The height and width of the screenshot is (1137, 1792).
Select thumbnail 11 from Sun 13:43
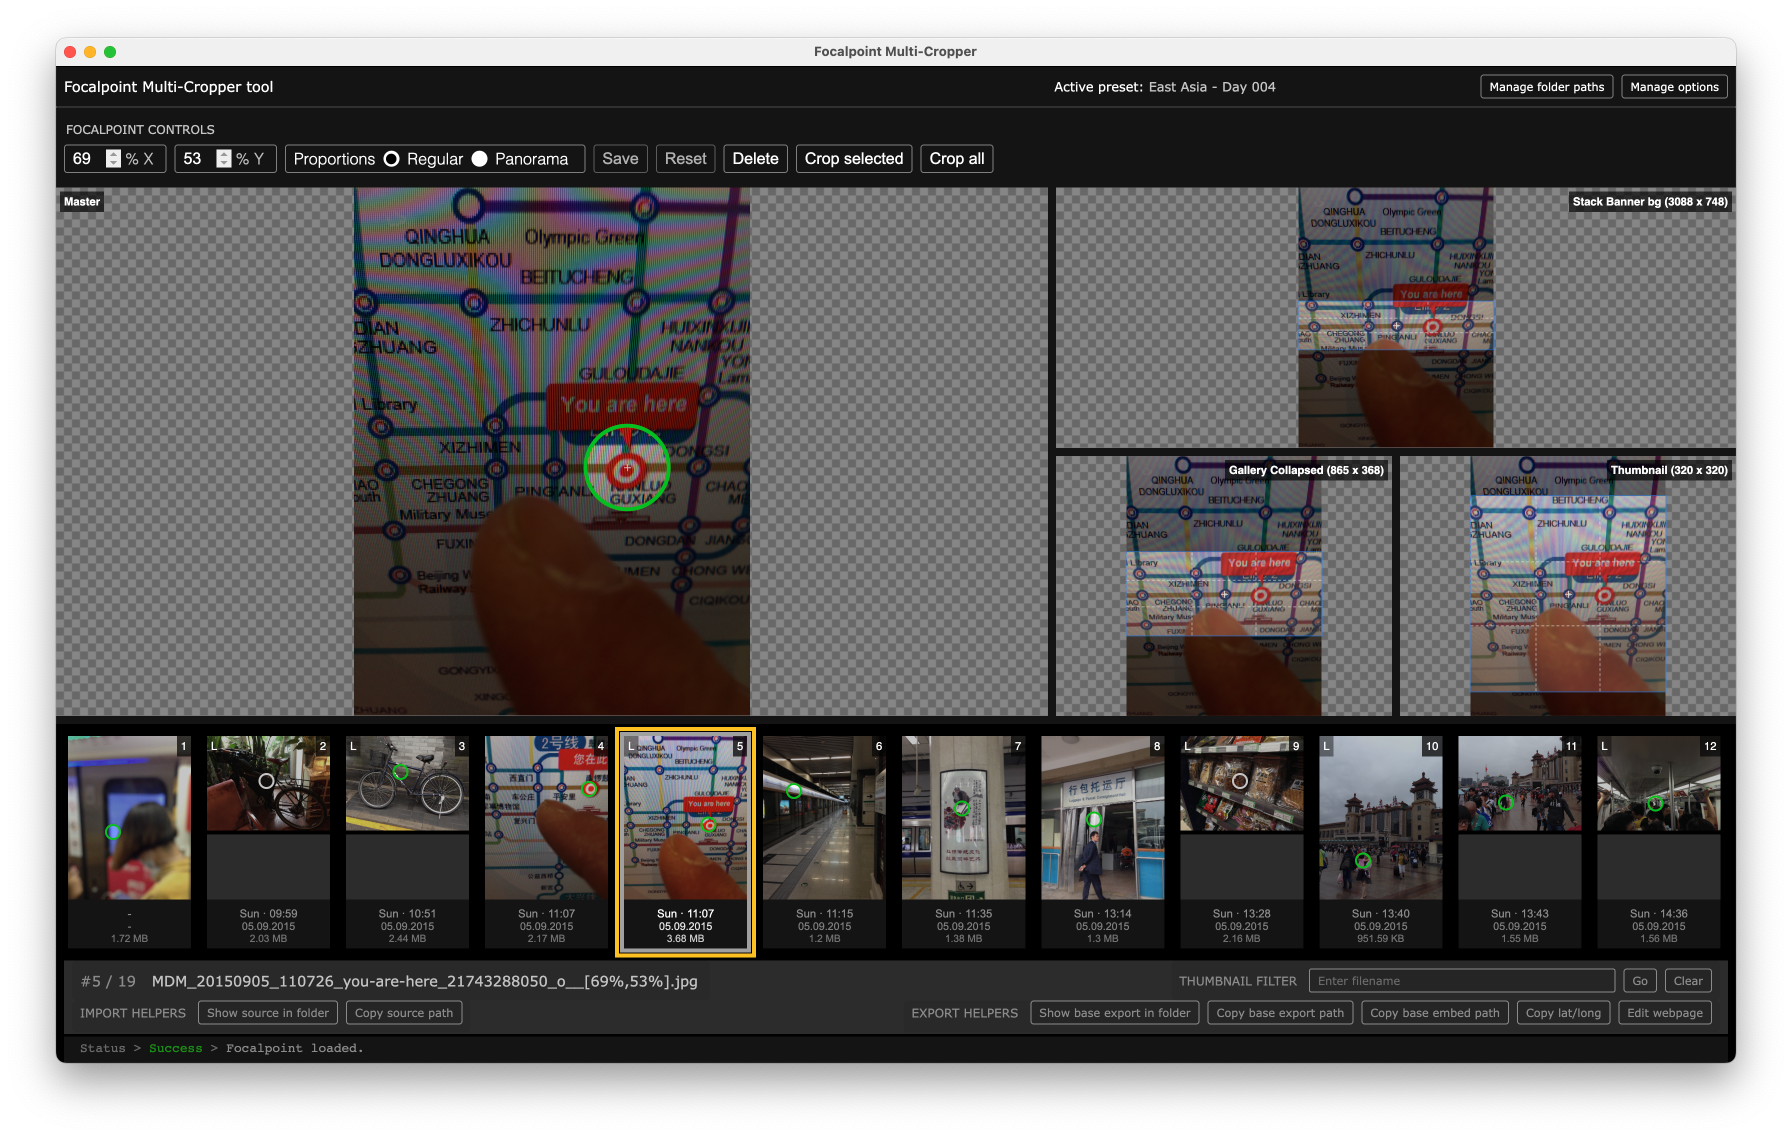pos(1519,842)
